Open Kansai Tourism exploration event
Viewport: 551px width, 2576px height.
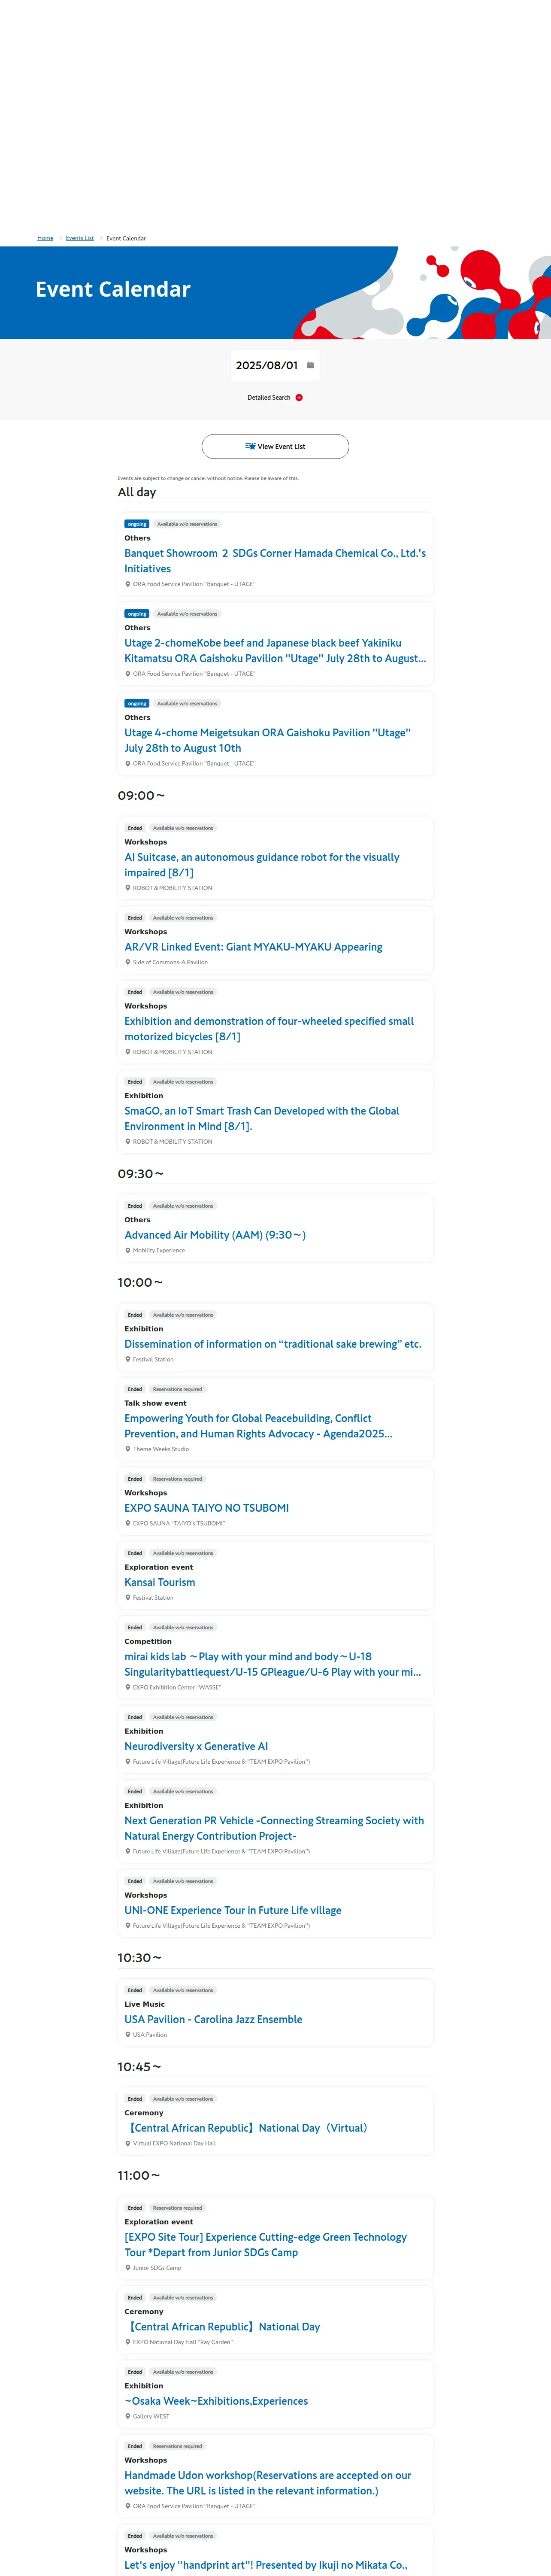pyautogui.click(x=160, y=1582)
